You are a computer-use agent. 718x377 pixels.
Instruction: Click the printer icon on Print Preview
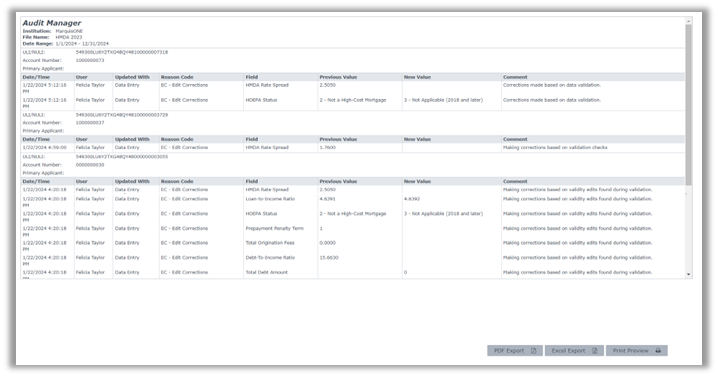coord(658,350)
